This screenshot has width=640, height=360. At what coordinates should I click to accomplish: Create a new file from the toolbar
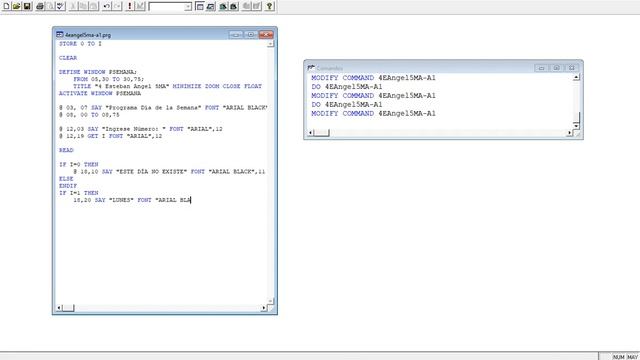(x=6, y=6)
